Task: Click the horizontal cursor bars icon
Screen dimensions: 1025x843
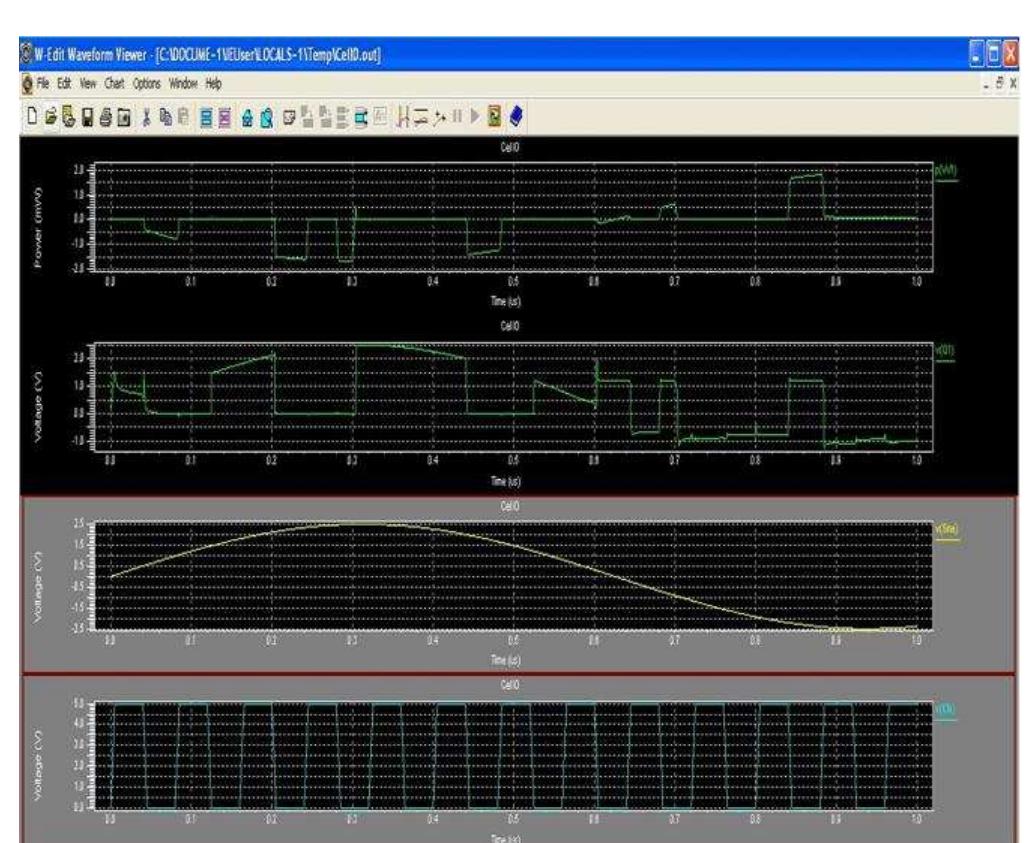Action: tap(421, 118)
